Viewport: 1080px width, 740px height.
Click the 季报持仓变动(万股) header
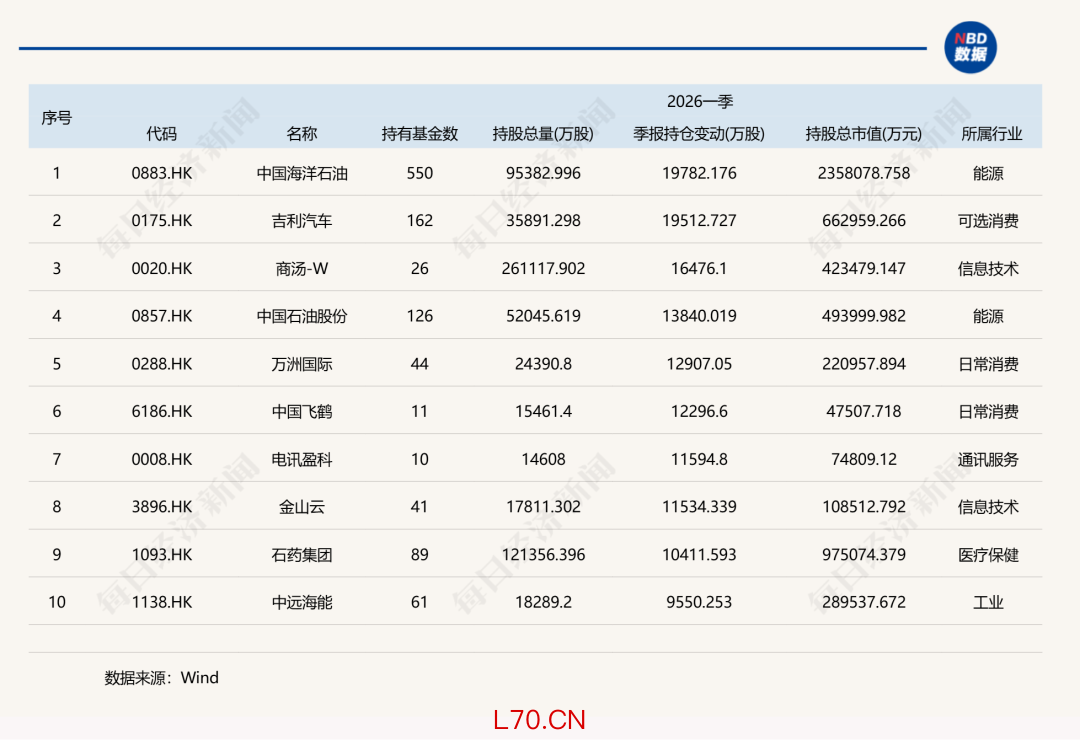[699, 134]
